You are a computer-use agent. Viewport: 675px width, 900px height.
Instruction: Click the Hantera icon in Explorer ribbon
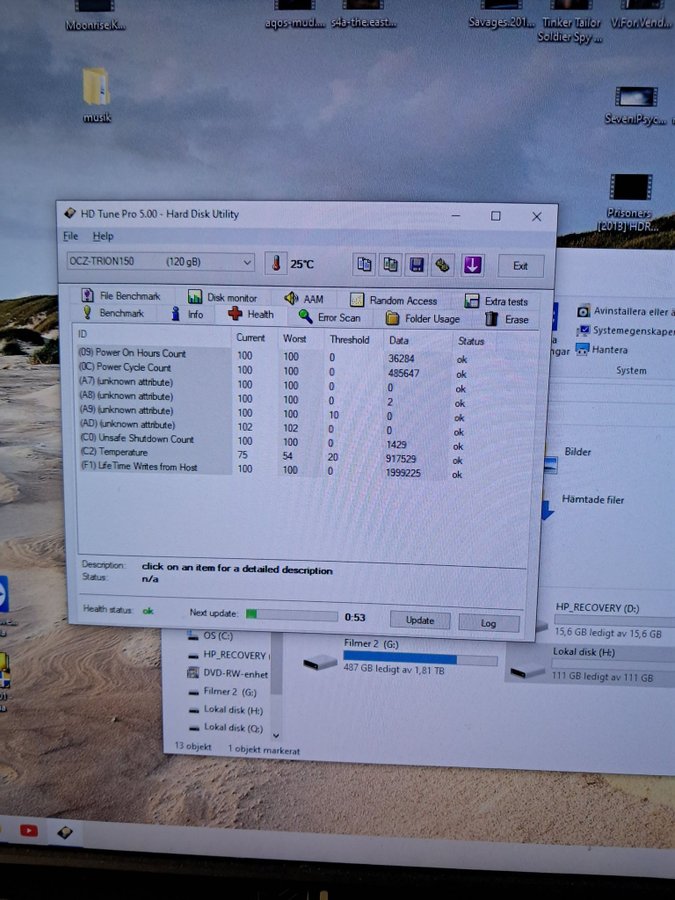tap(583, 350)
